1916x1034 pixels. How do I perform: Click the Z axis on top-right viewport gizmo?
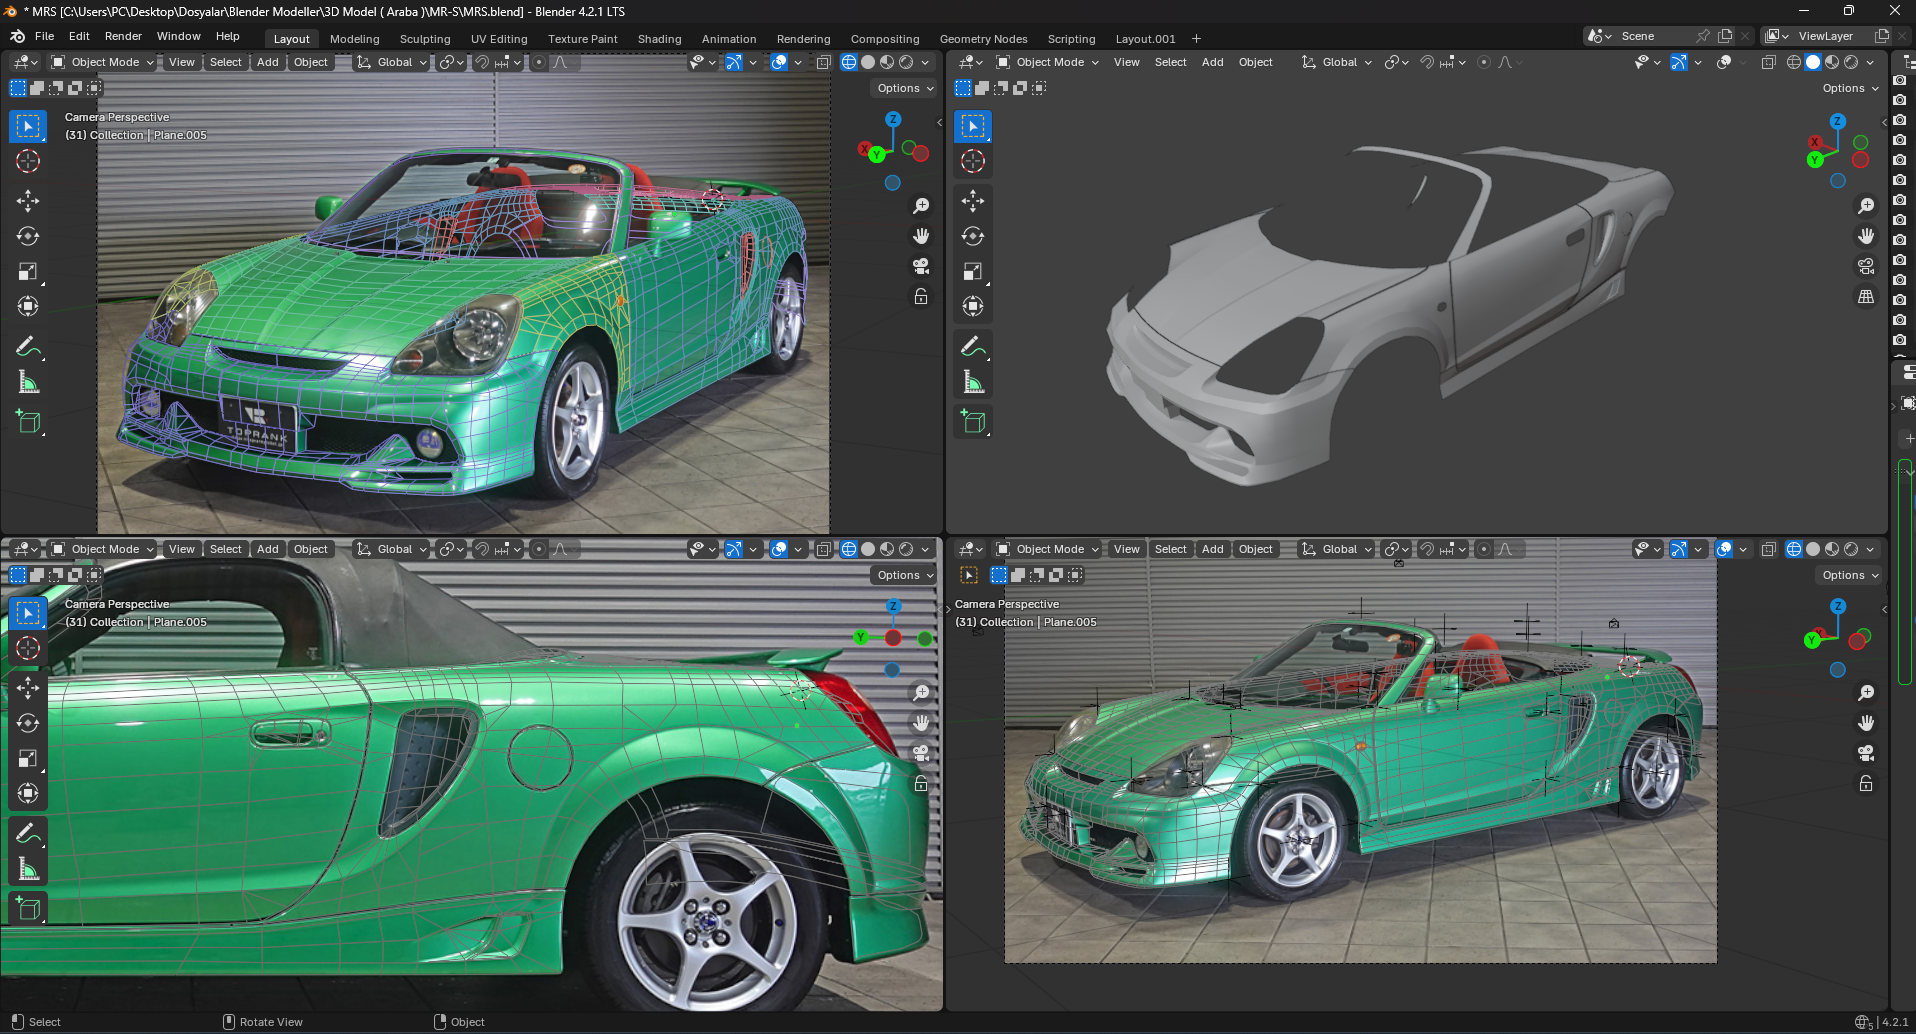[x=1837, y=121]
